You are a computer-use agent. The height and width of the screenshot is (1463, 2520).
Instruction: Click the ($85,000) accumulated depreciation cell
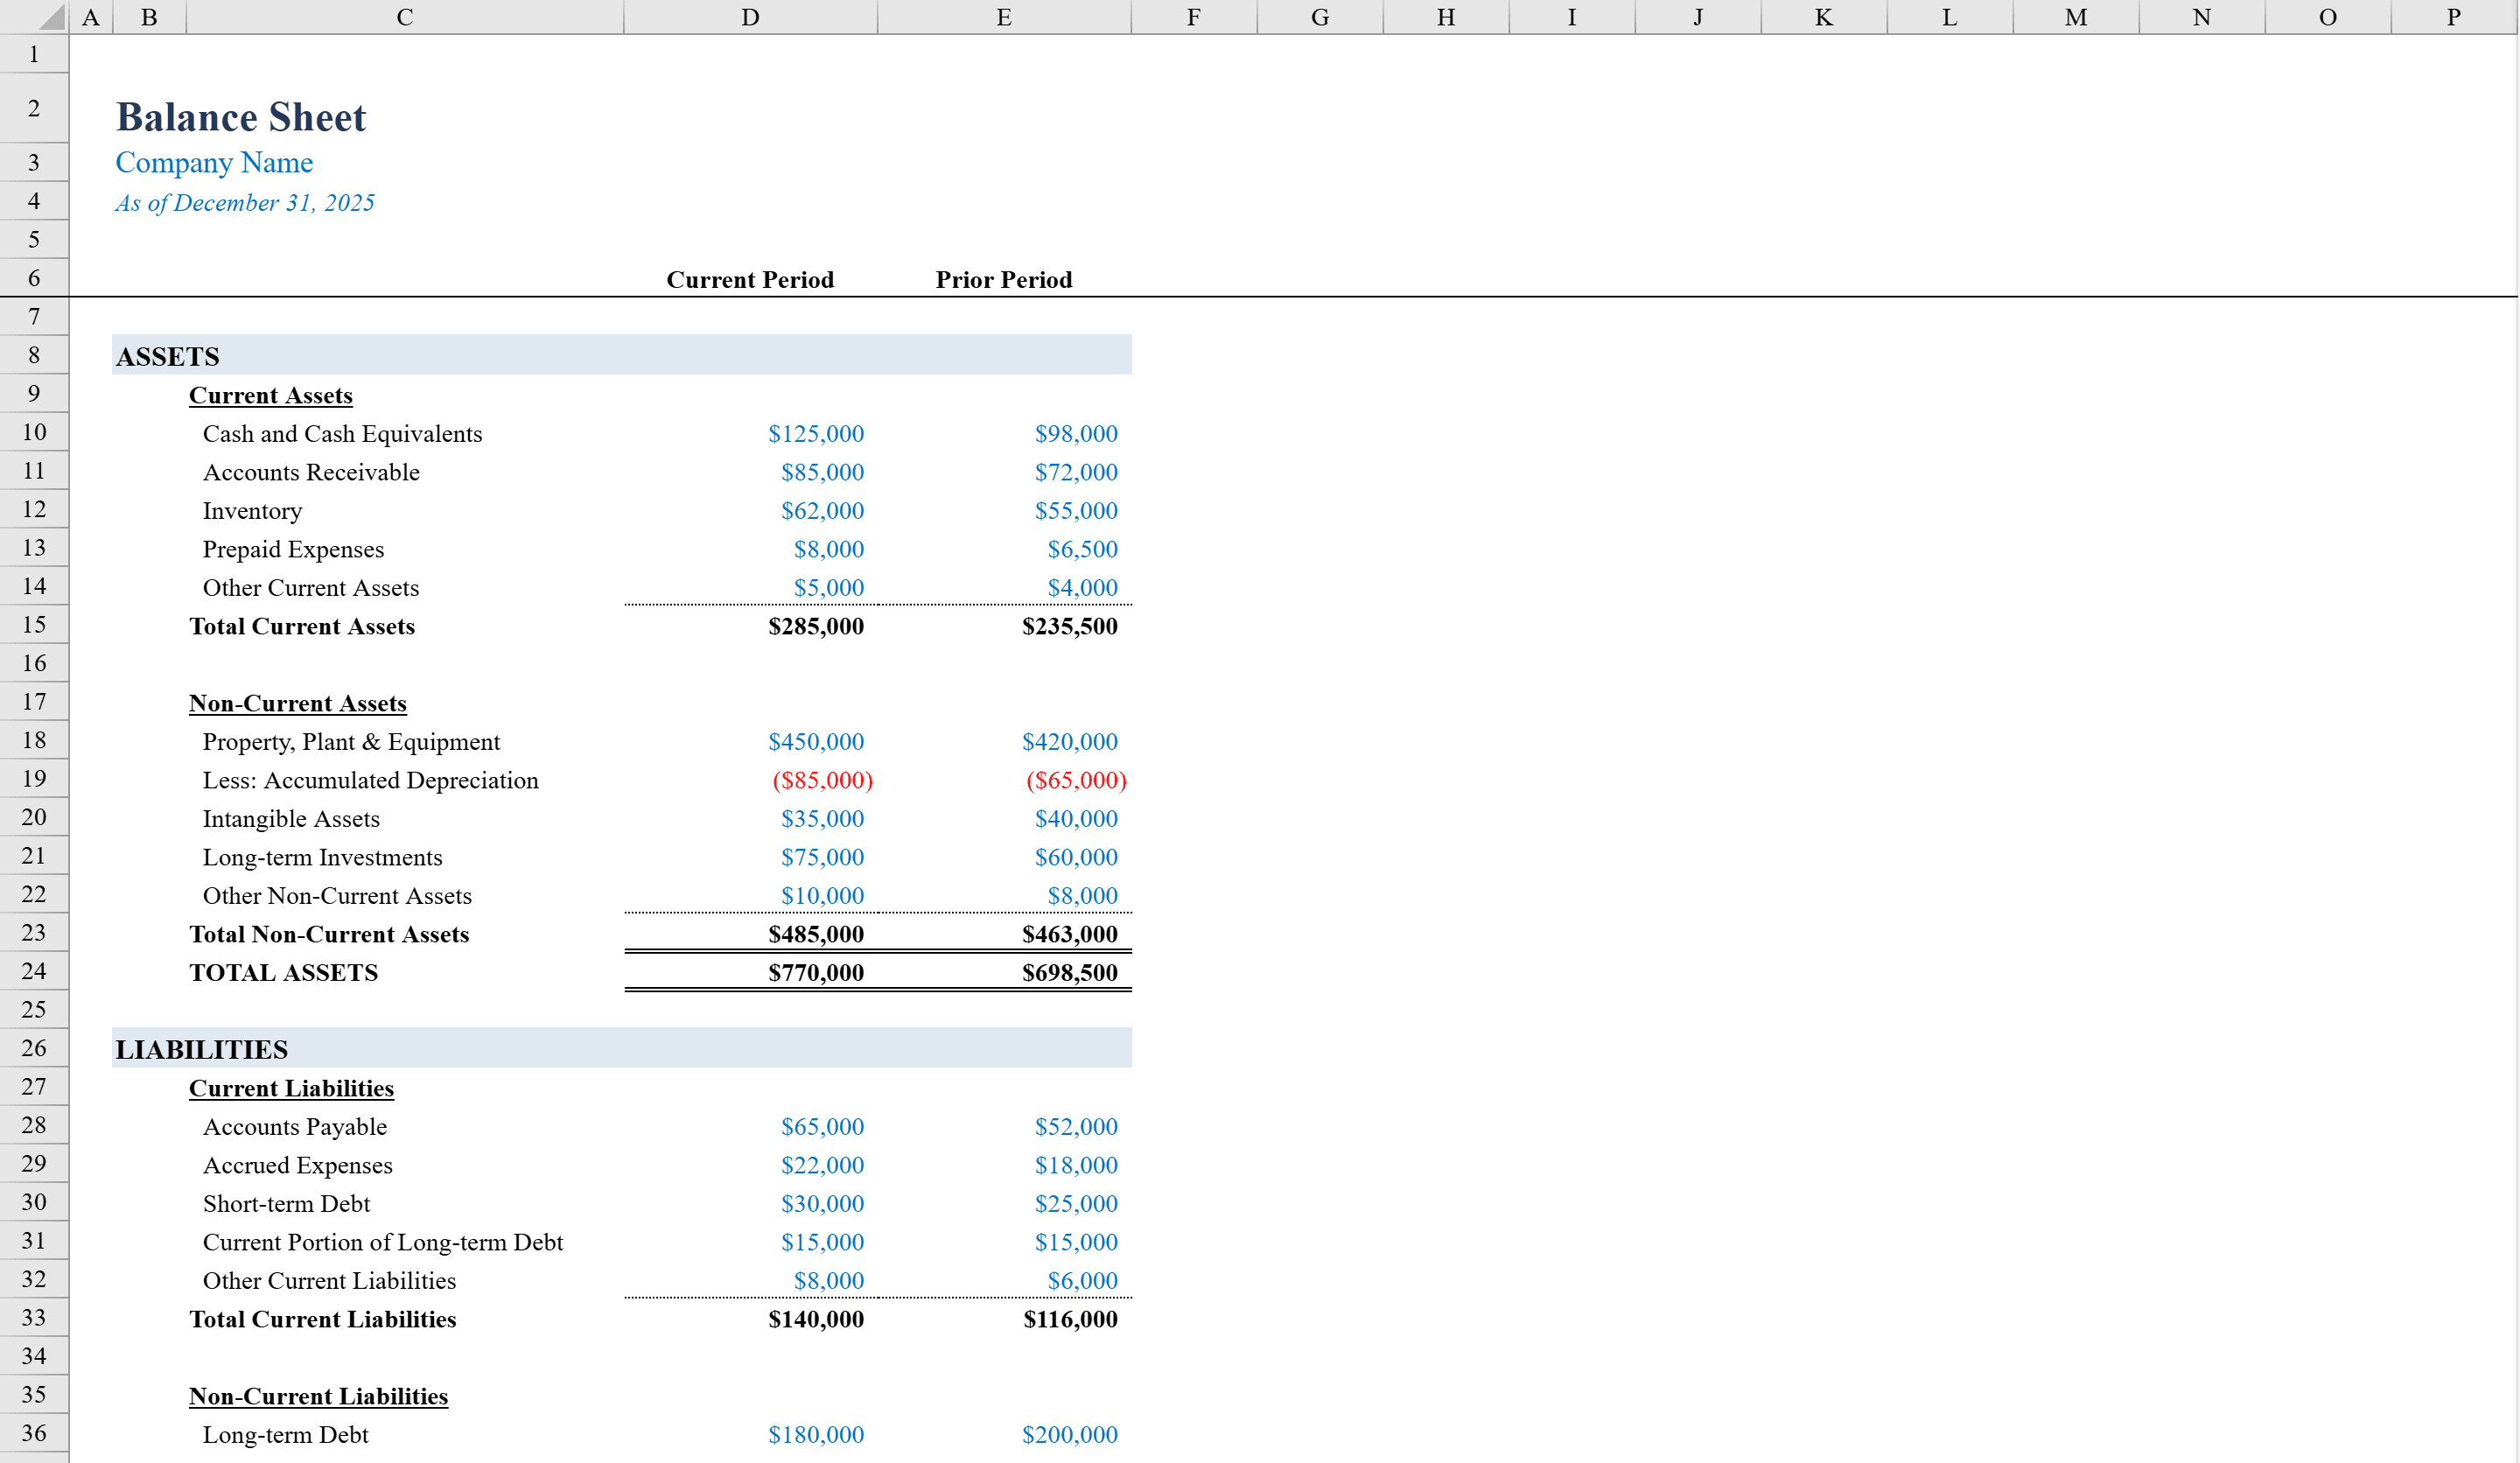(820, 780)
